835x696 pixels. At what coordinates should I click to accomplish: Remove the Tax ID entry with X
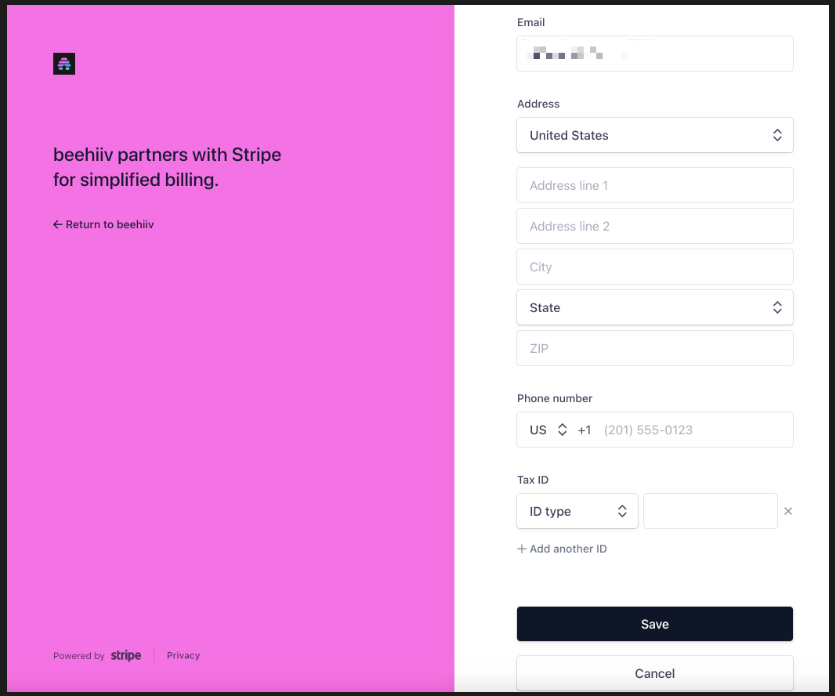(x=788, y=511)
